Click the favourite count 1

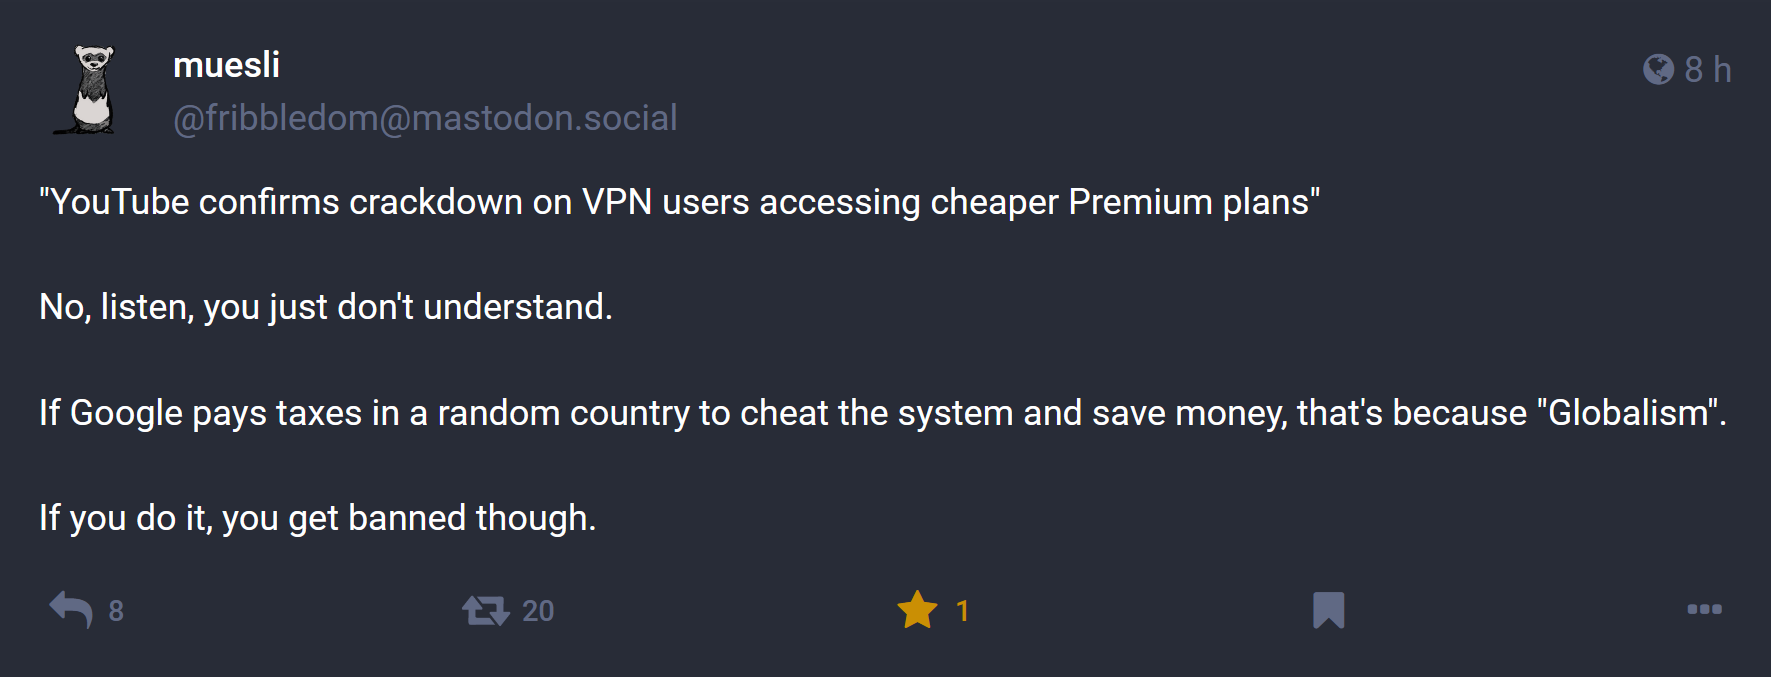[962, 611]
